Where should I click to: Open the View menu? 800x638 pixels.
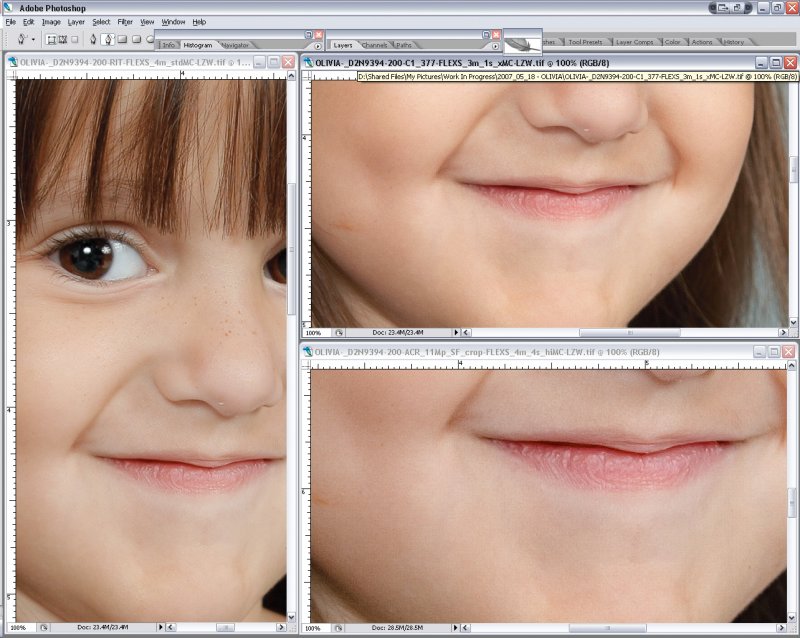click(x=147, y=22)
